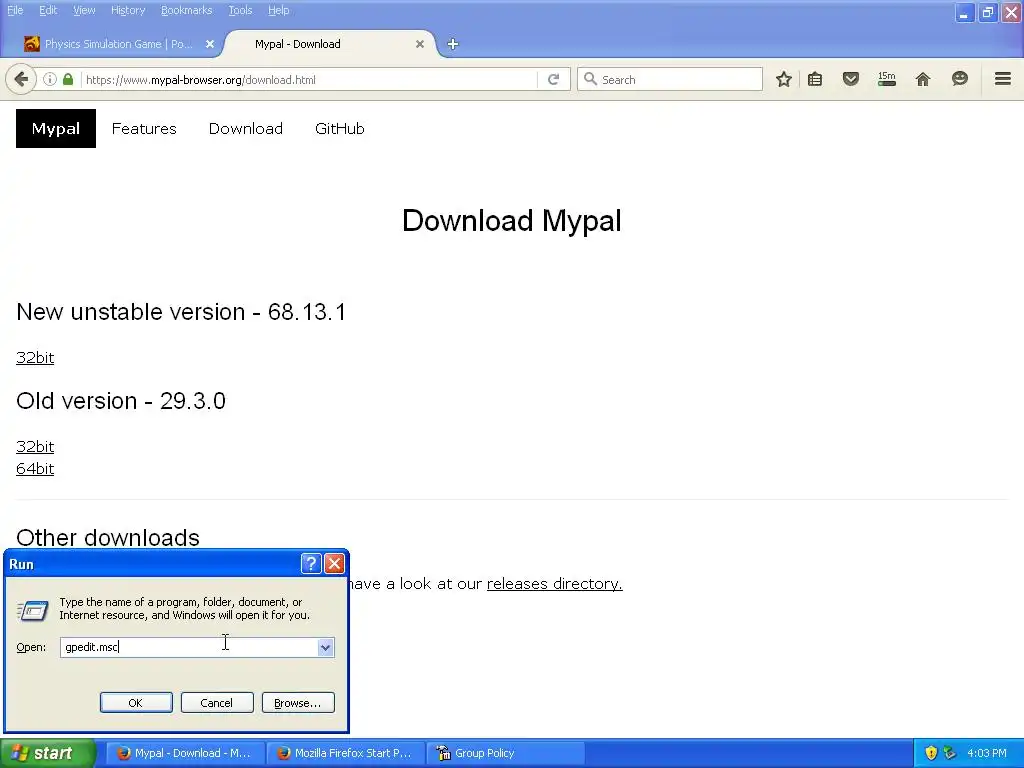The image size is (1024, 768).
Task: Open the Features nav link
Action: tap(144, 129)
